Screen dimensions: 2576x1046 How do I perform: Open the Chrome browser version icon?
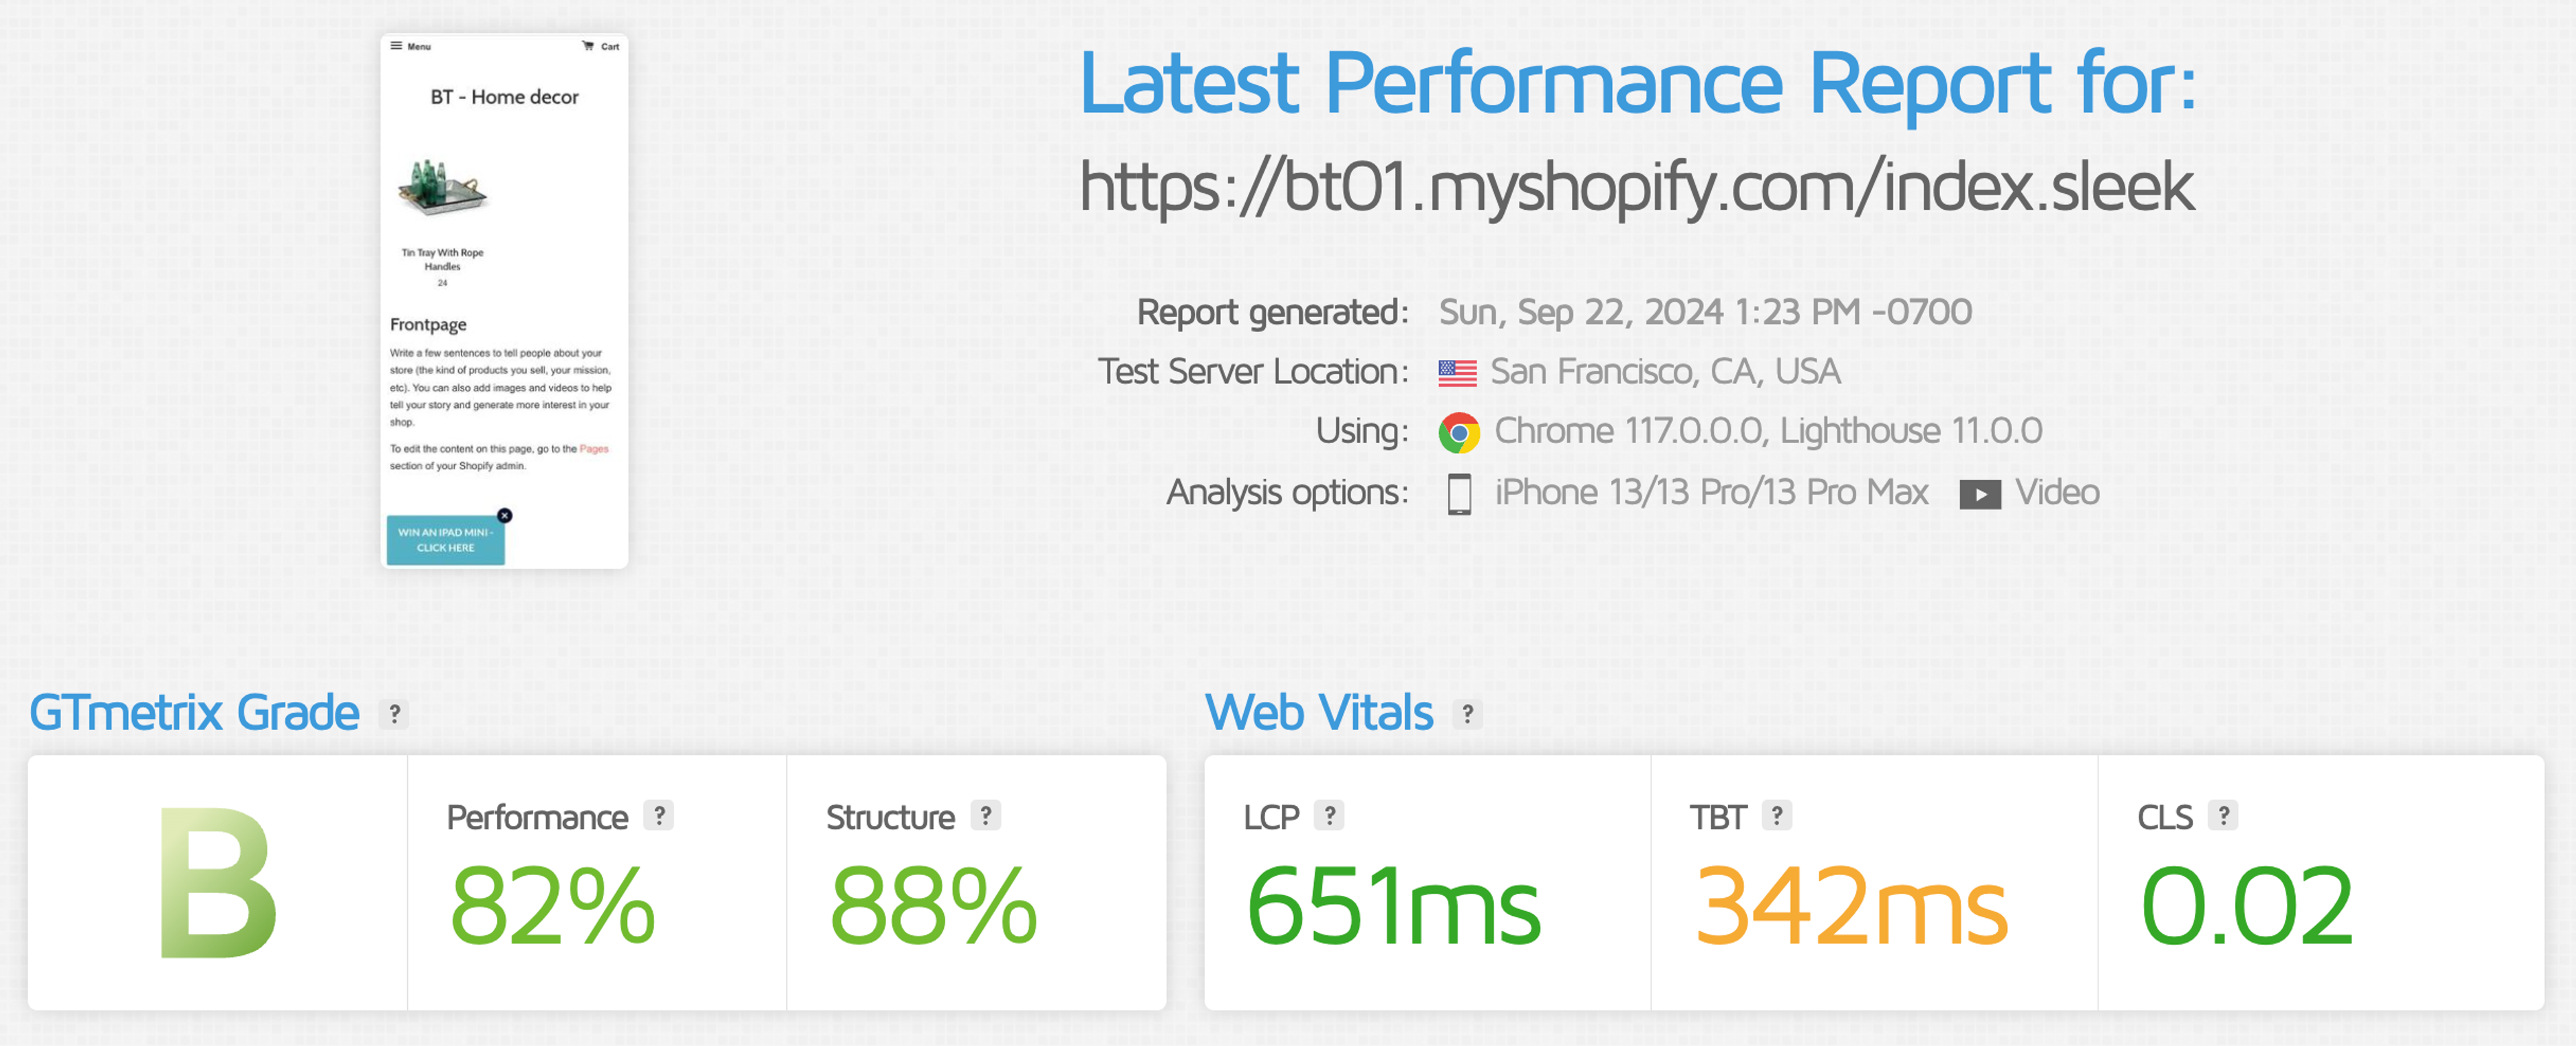[x=1459, y=431]
